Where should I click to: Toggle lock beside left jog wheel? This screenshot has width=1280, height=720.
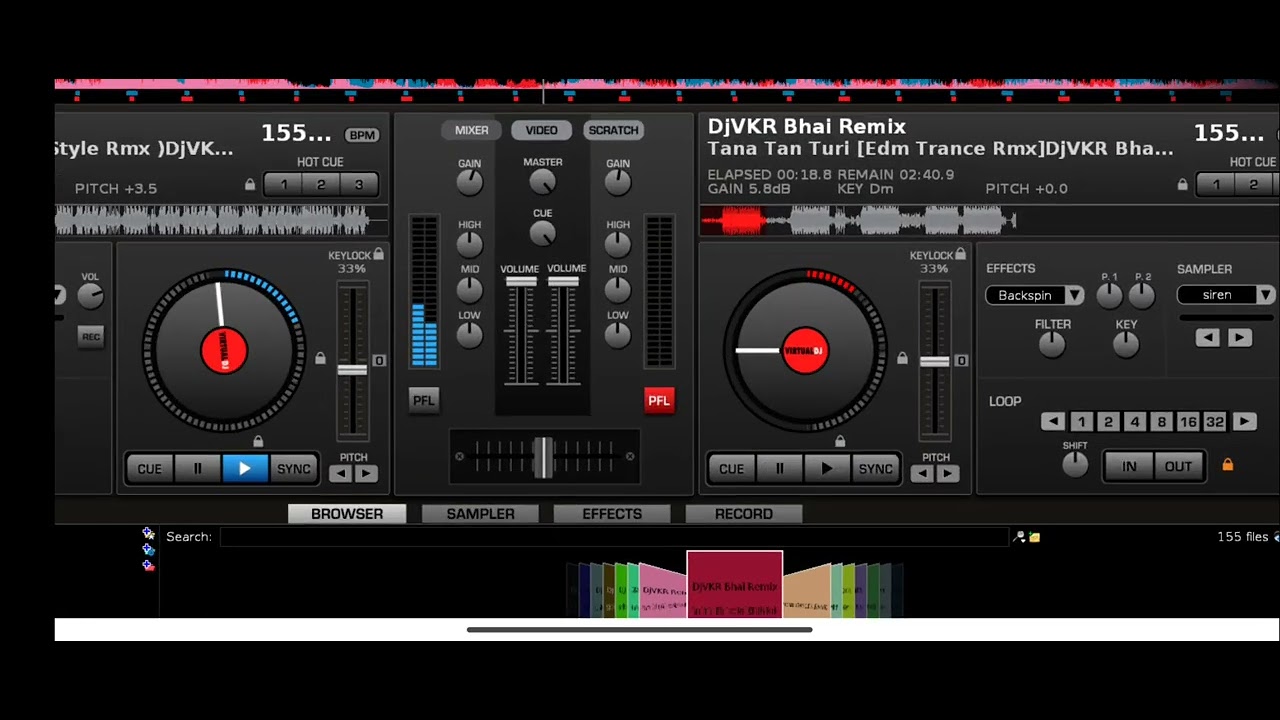tap(320, 358)
